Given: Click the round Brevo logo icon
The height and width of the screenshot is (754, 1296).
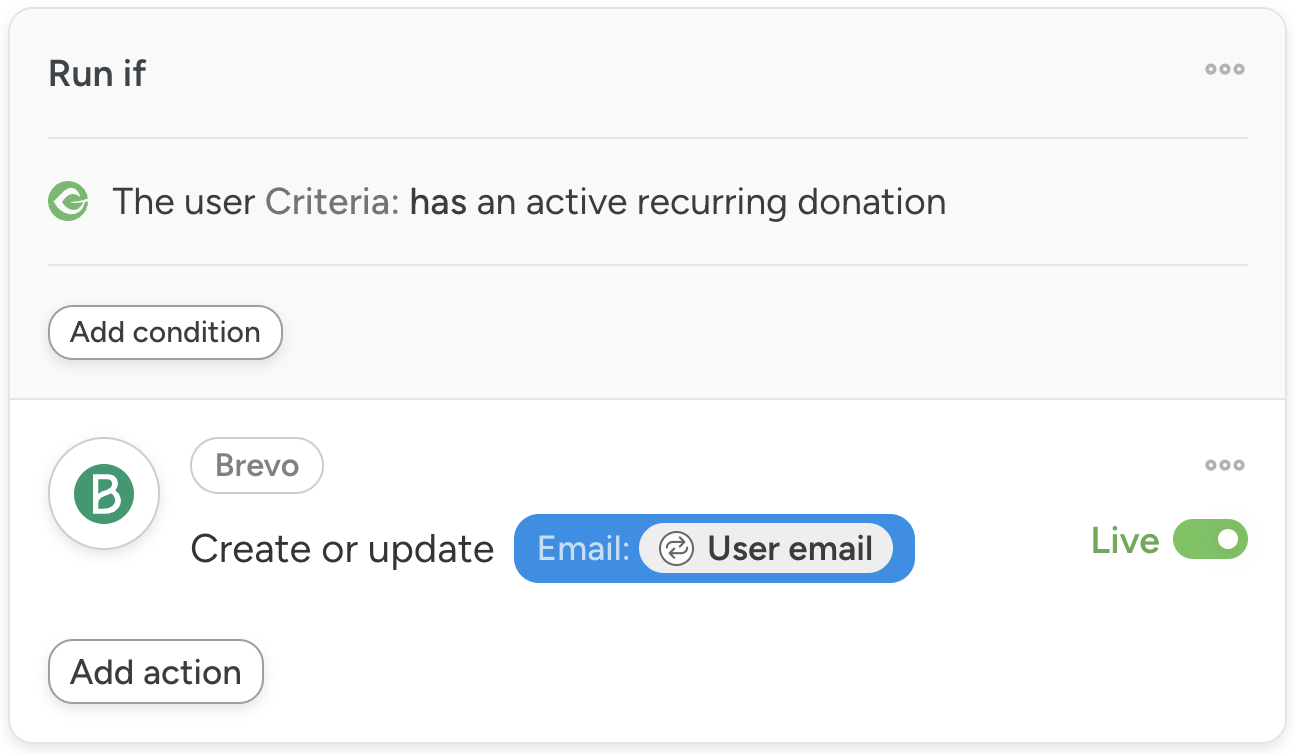Looking at the screenshot, I should point(104,494).
